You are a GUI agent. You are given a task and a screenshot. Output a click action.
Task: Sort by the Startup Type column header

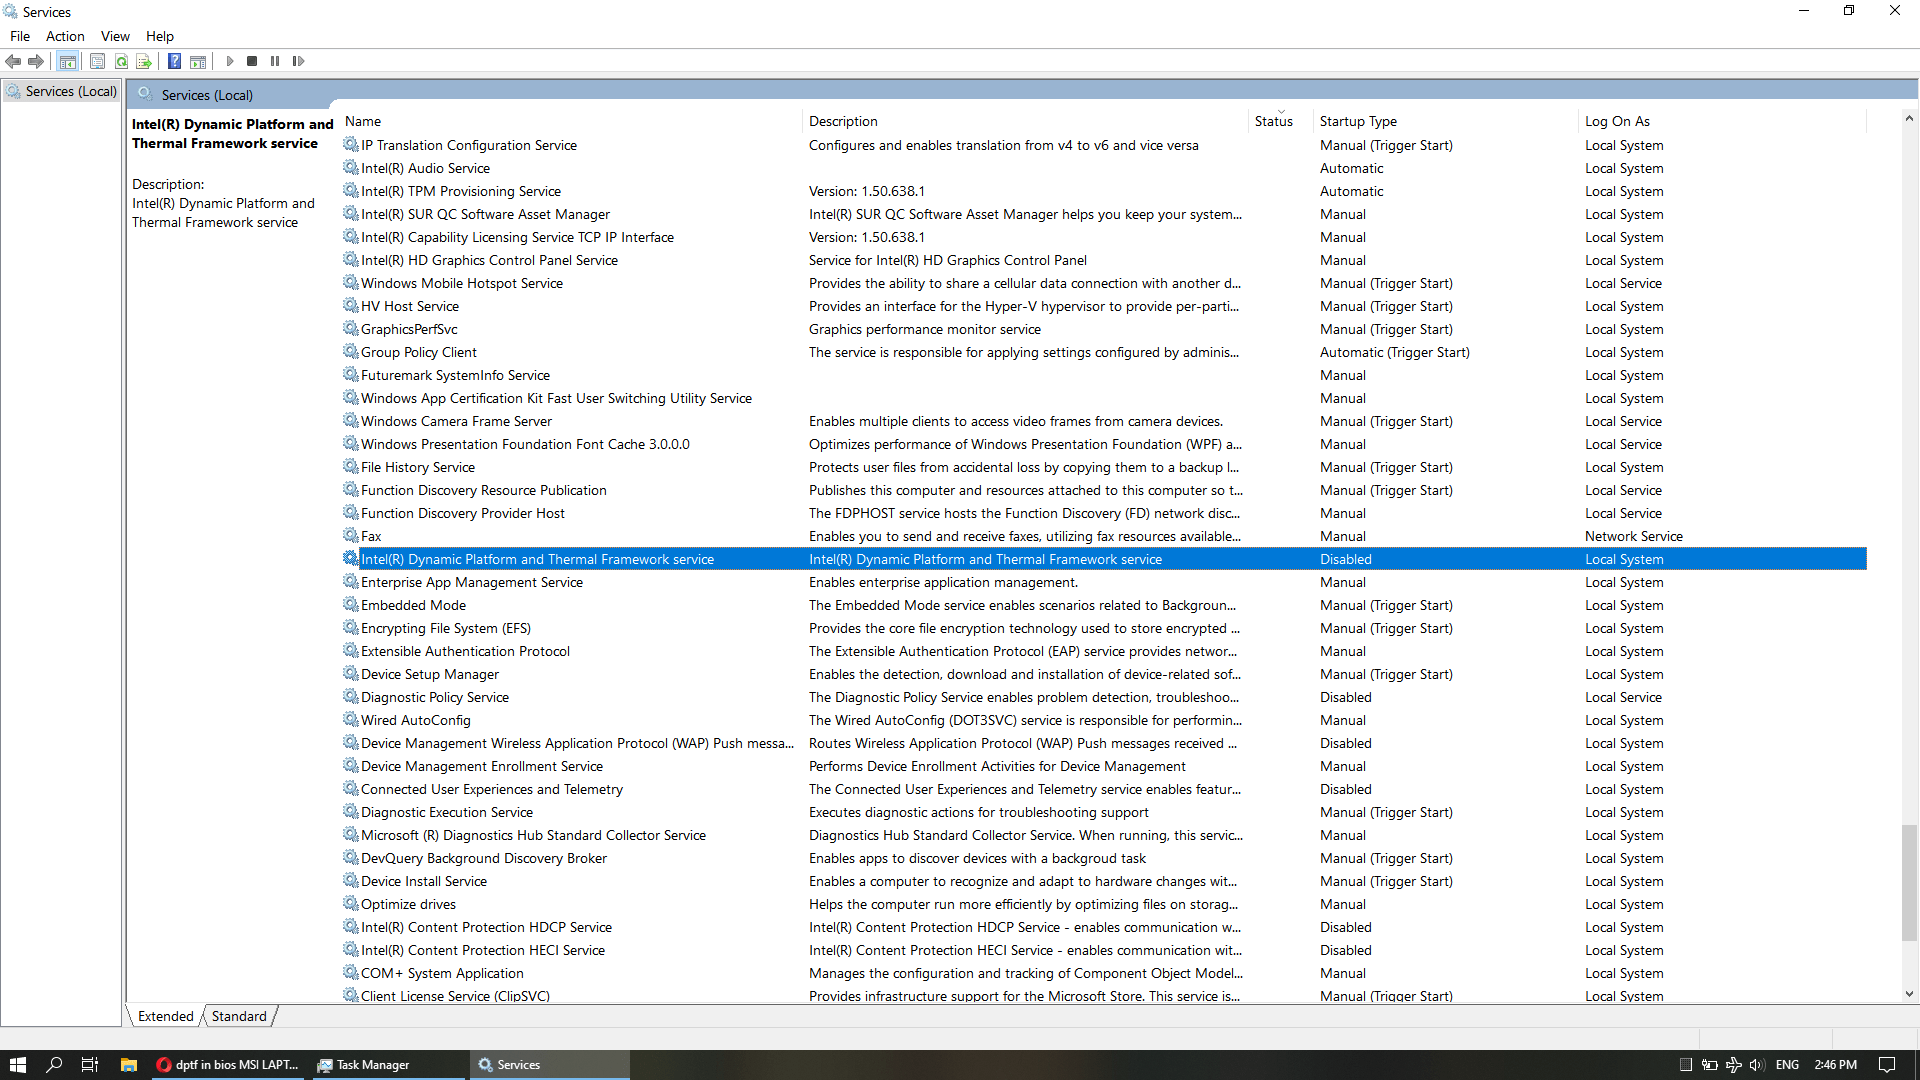click(x=1358, y=121)
